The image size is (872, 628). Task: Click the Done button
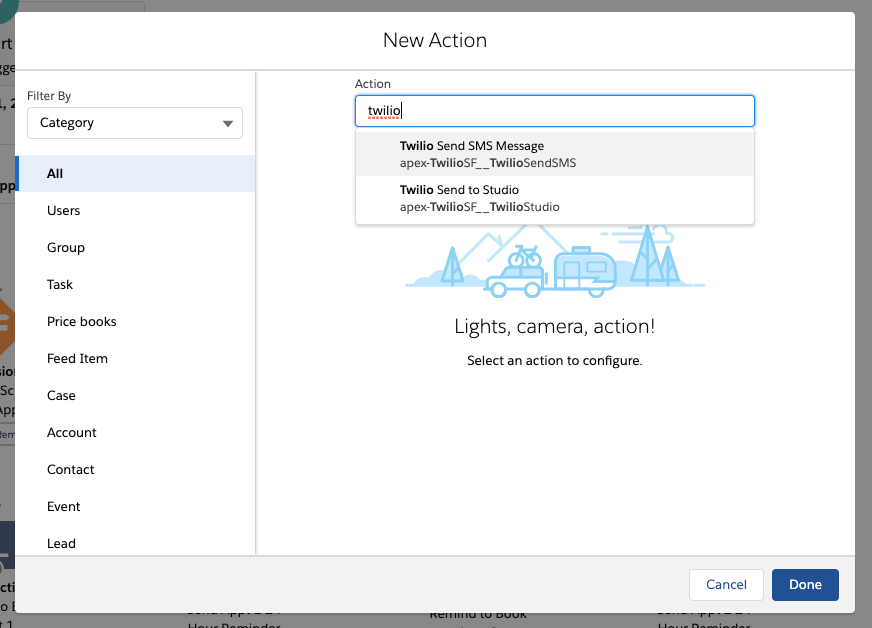pyautogui.click(x=805, y=585)
